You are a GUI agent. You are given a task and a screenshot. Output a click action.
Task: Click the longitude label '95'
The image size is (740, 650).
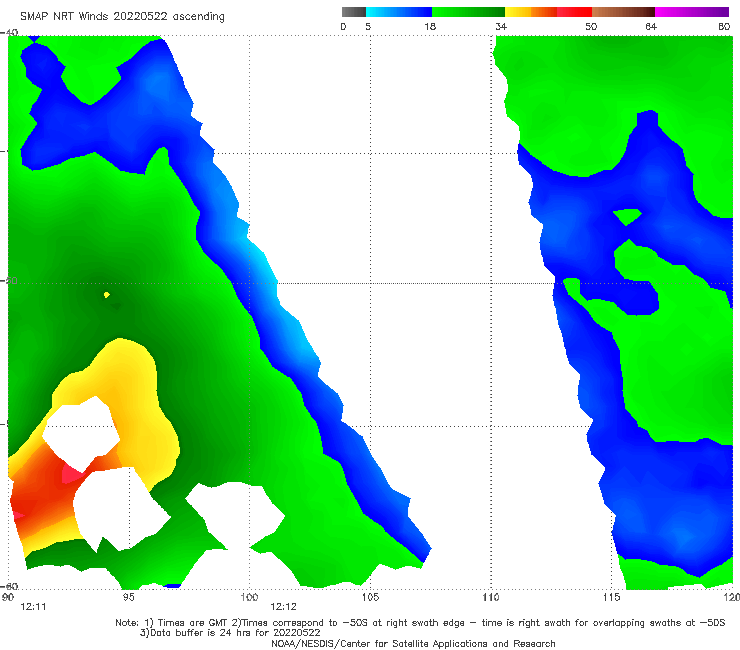[128, 597]
